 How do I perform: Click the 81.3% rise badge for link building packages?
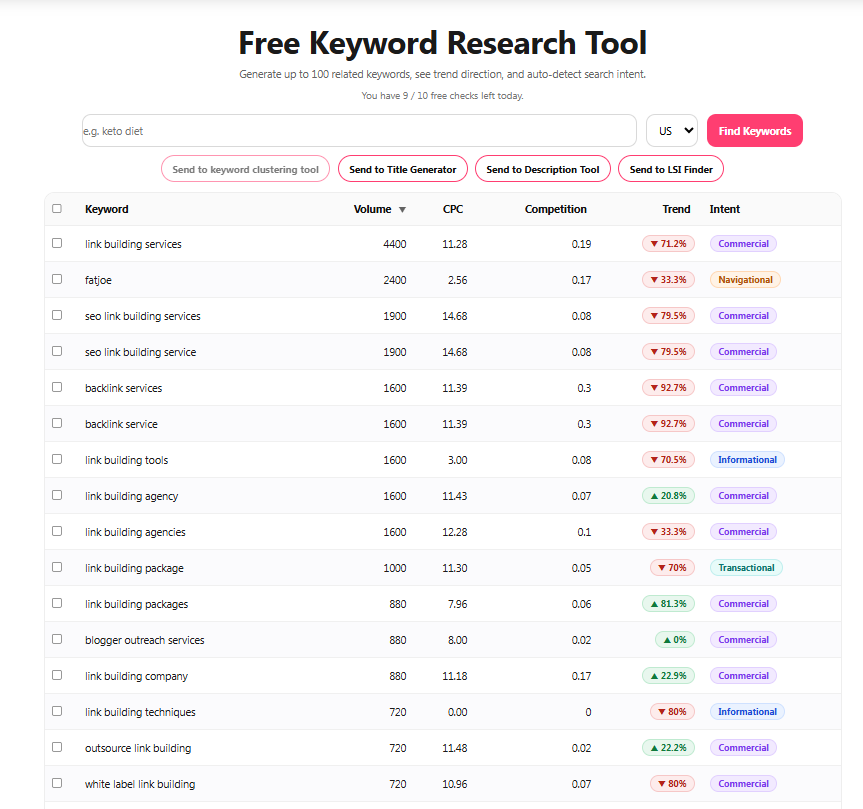(668, 603)
